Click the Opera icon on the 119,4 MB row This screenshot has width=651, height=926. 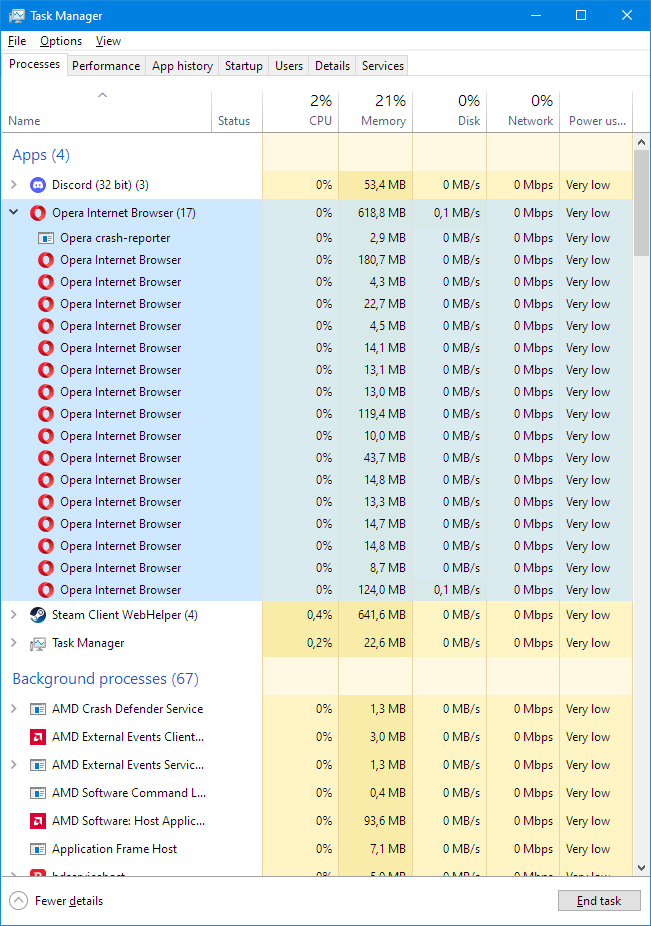pyautogui.click(x=46, y=414)
